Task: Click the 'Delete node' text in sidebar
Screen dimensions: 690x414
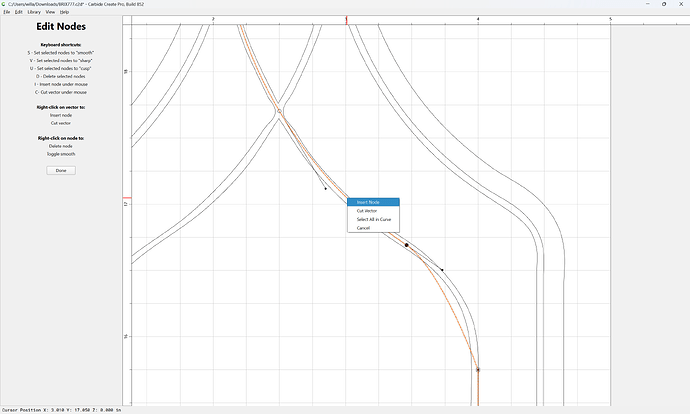Action: (61, 146)
